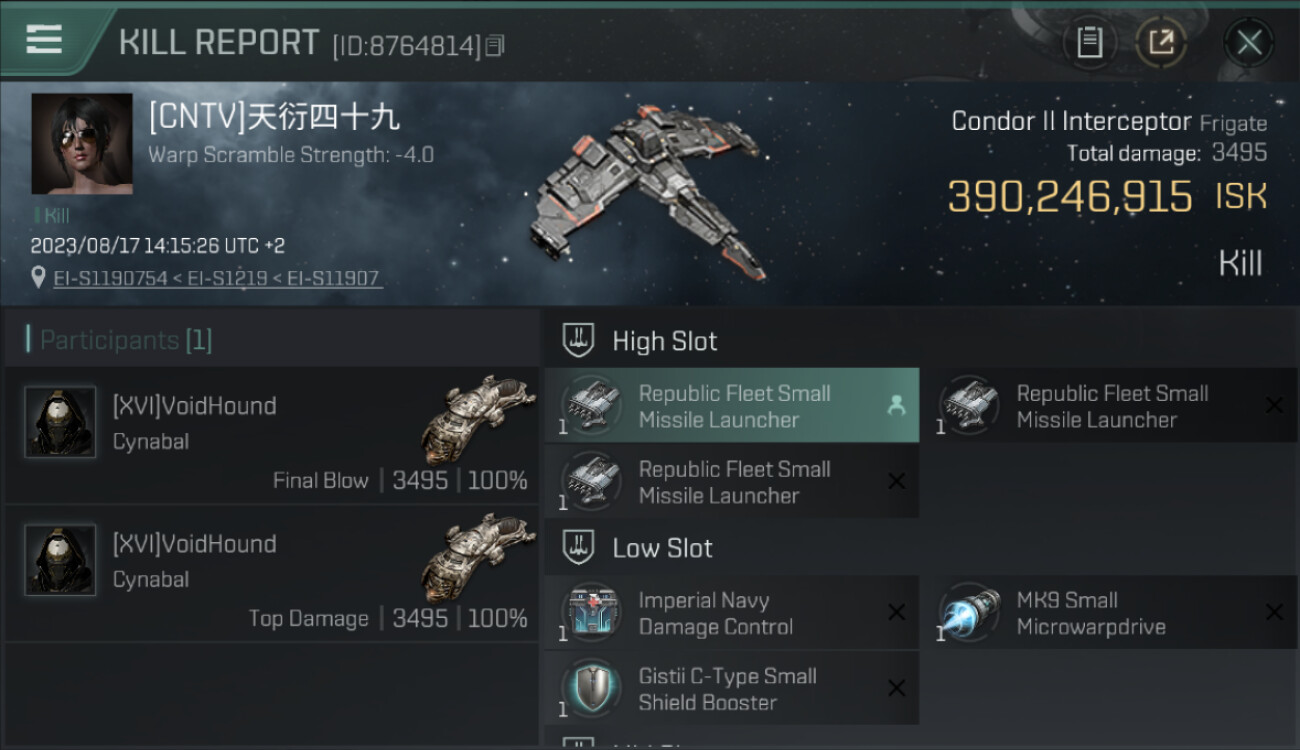This screenshot has width=1300, height=750.
Task: Share the kill report via export icon
Action: pyautogui.click(x=1161, y=42)
